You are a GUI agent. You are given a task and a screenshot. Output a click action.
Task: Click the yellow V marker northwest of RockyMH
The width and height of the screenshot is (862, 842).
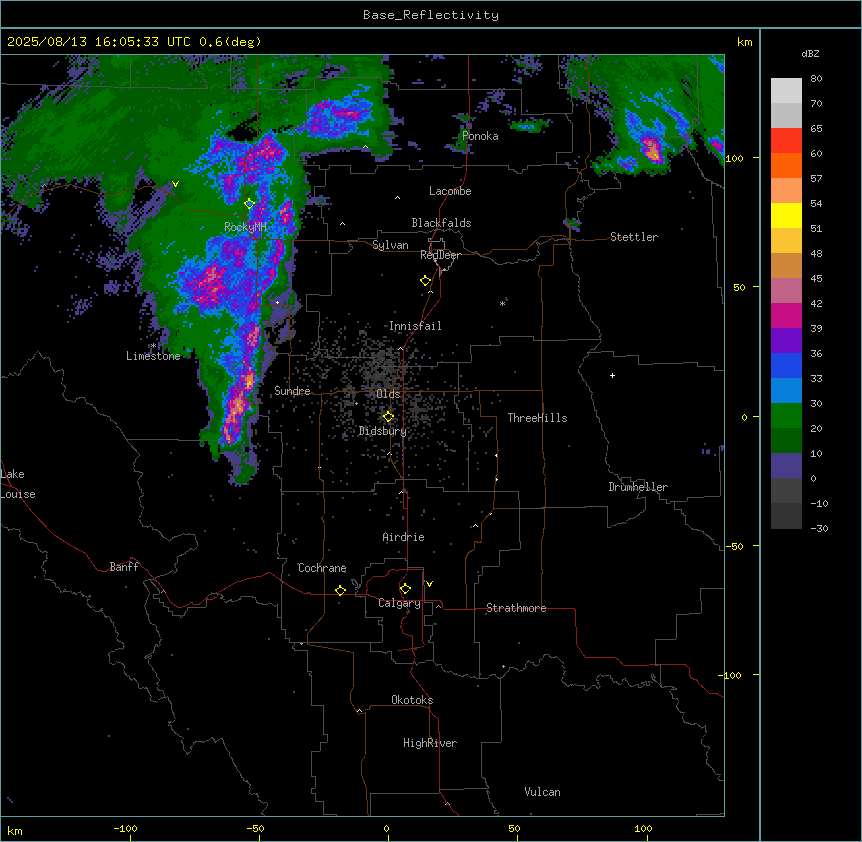tap(175, 184)
